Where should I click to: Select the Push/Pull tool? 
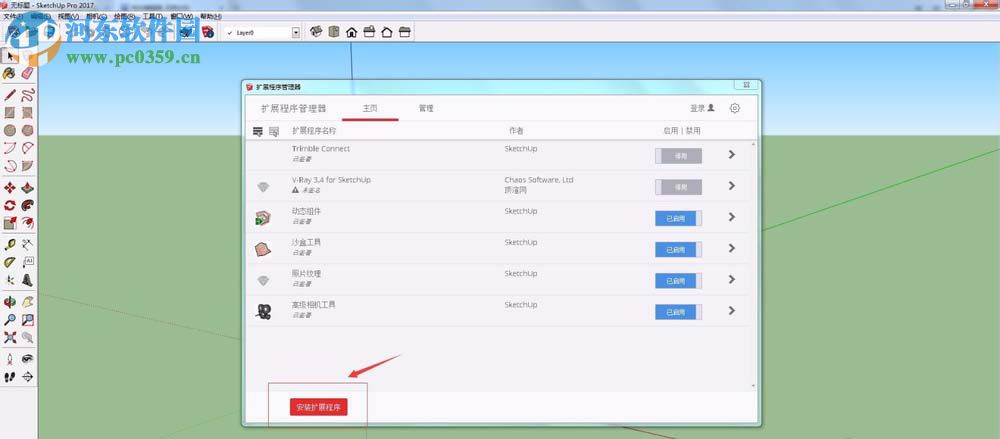pyautogui.click(x=27, y=188)
